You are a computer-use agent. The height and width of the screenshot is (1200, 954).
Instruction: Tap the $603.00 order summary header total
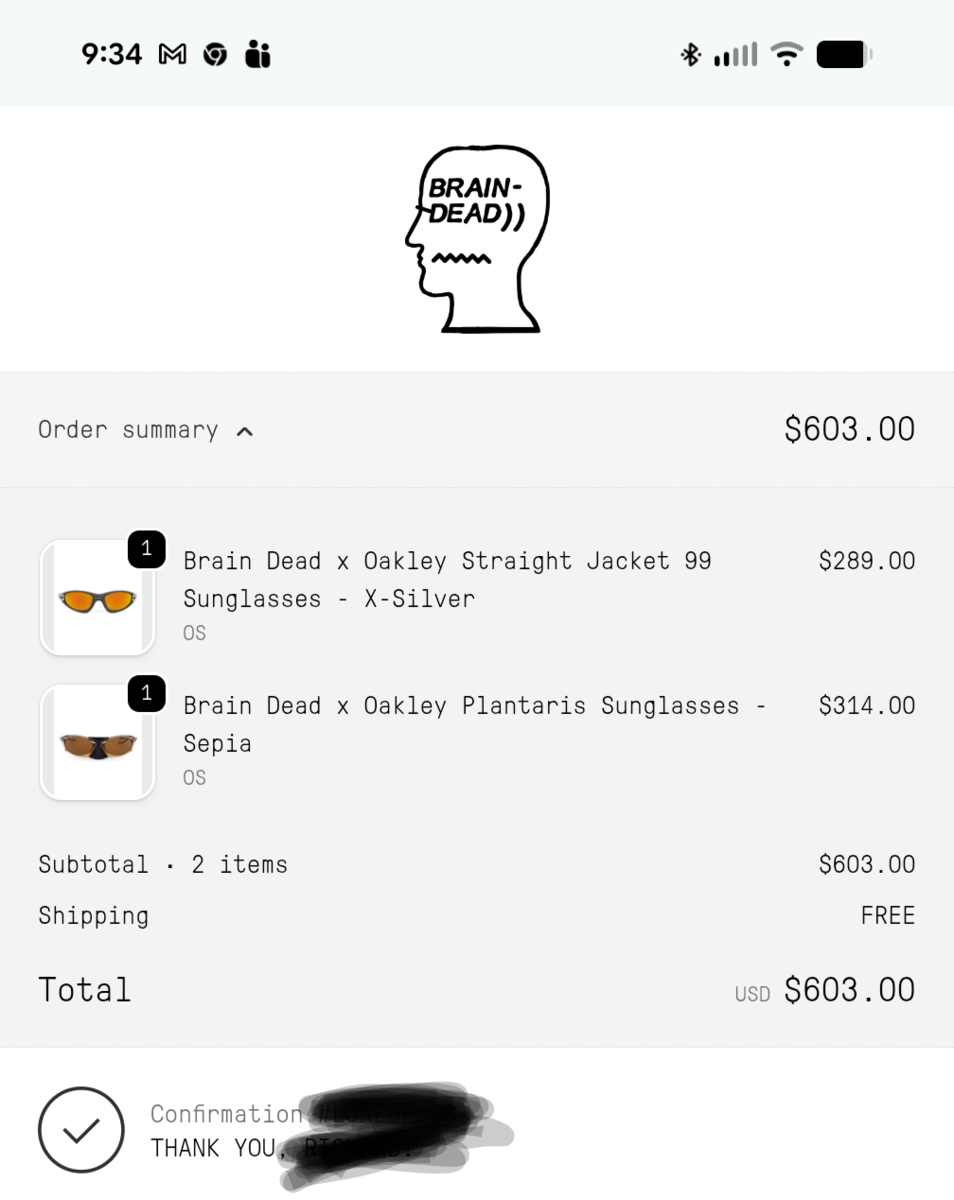[x=849, y=430]
